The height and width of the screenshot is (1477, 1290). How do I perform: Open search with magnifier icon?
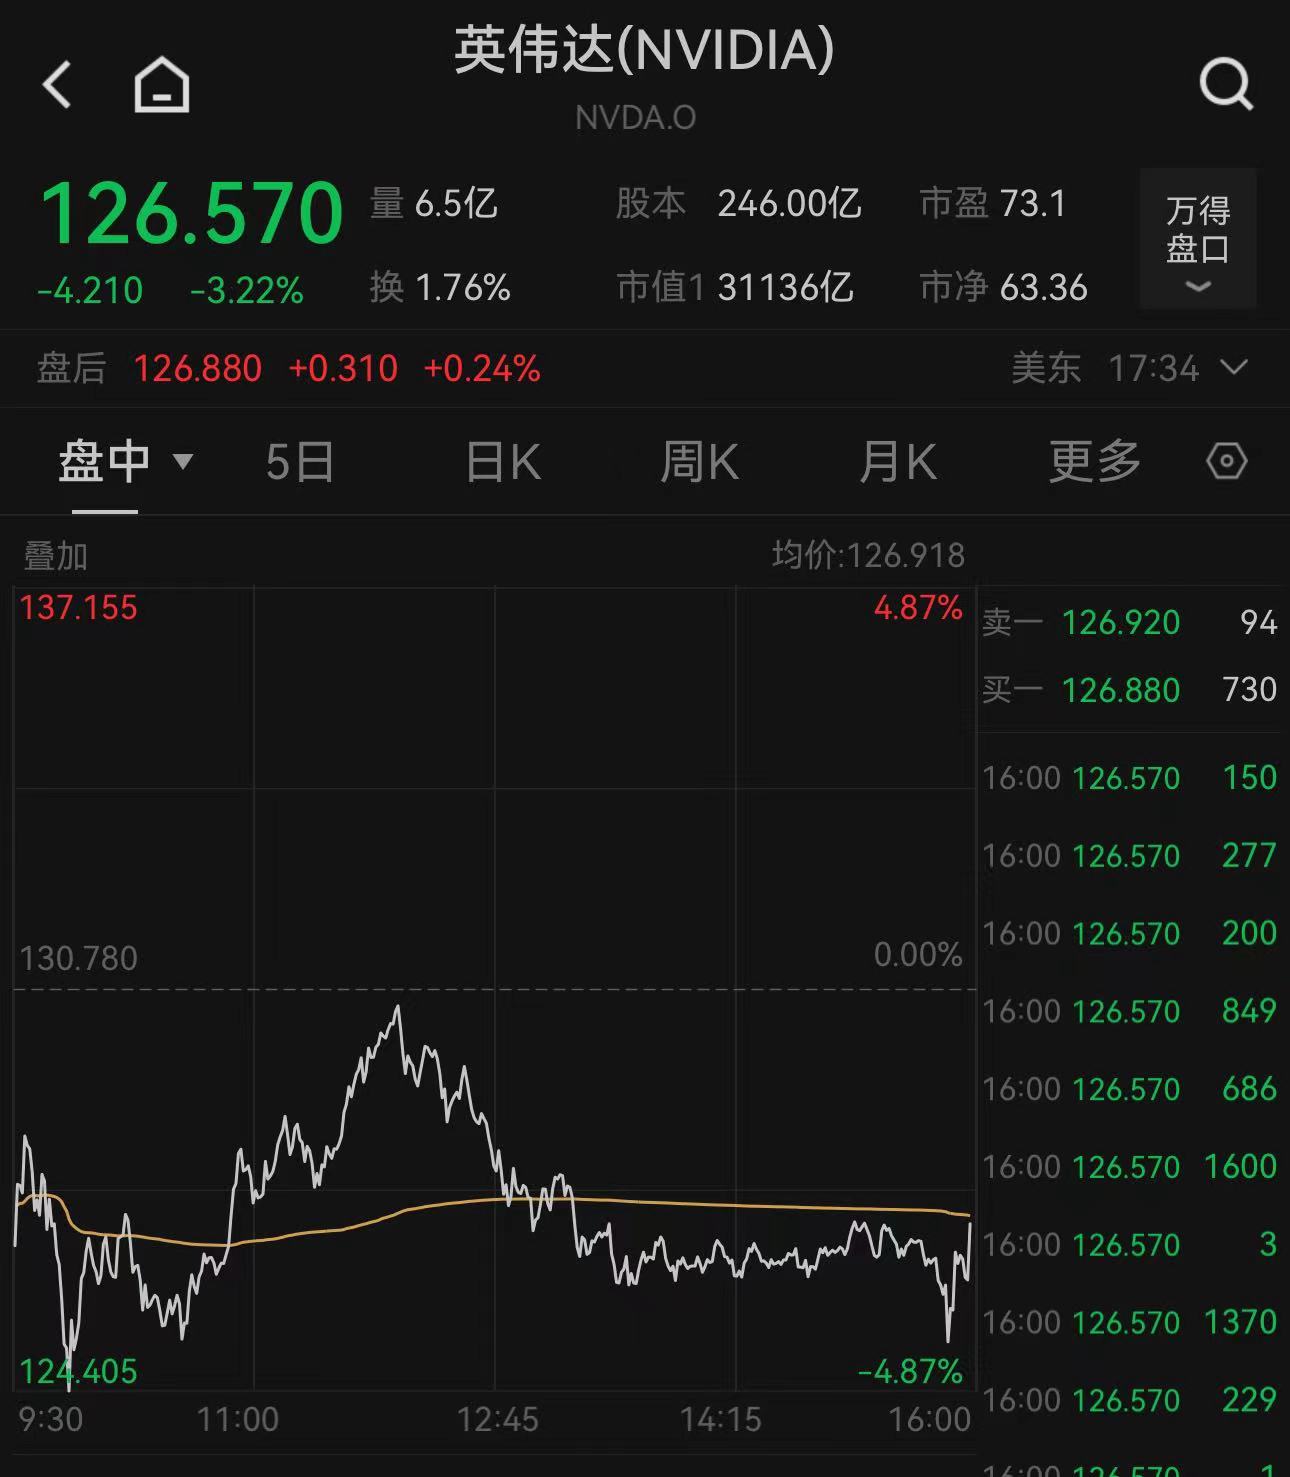tap(1226, 84)
